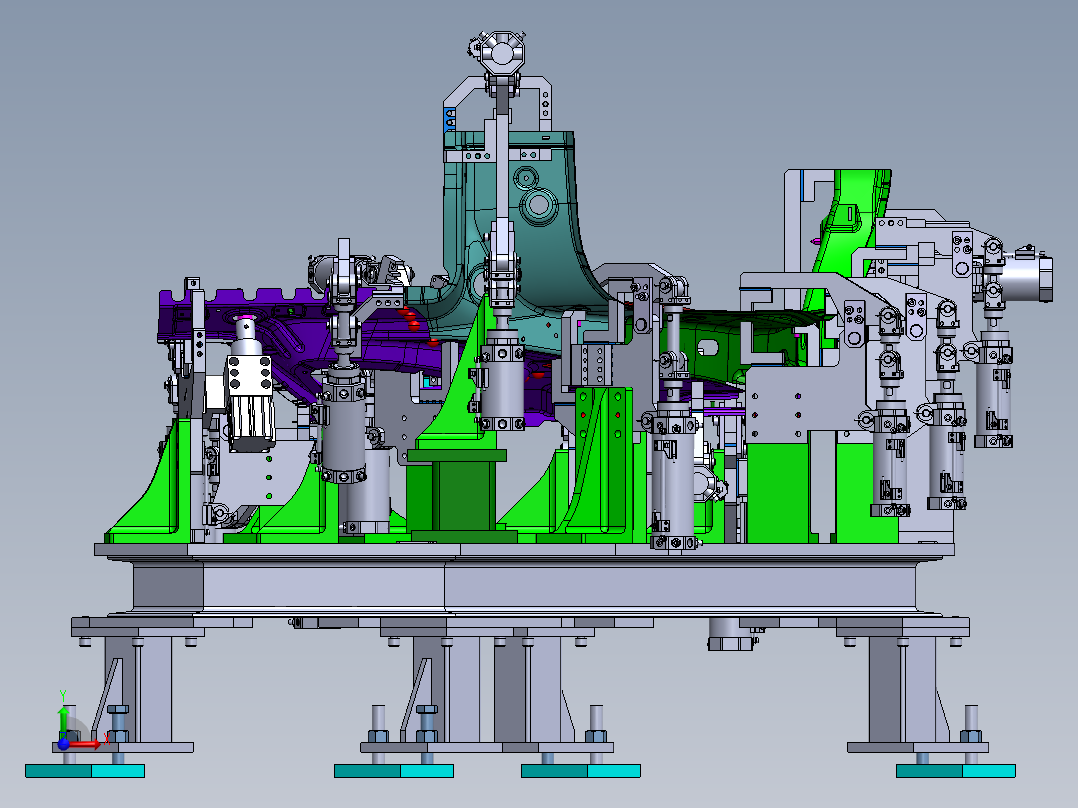Click the green Y axis arrow
The width and height of the screenshot is (1078, 808).
64,714
